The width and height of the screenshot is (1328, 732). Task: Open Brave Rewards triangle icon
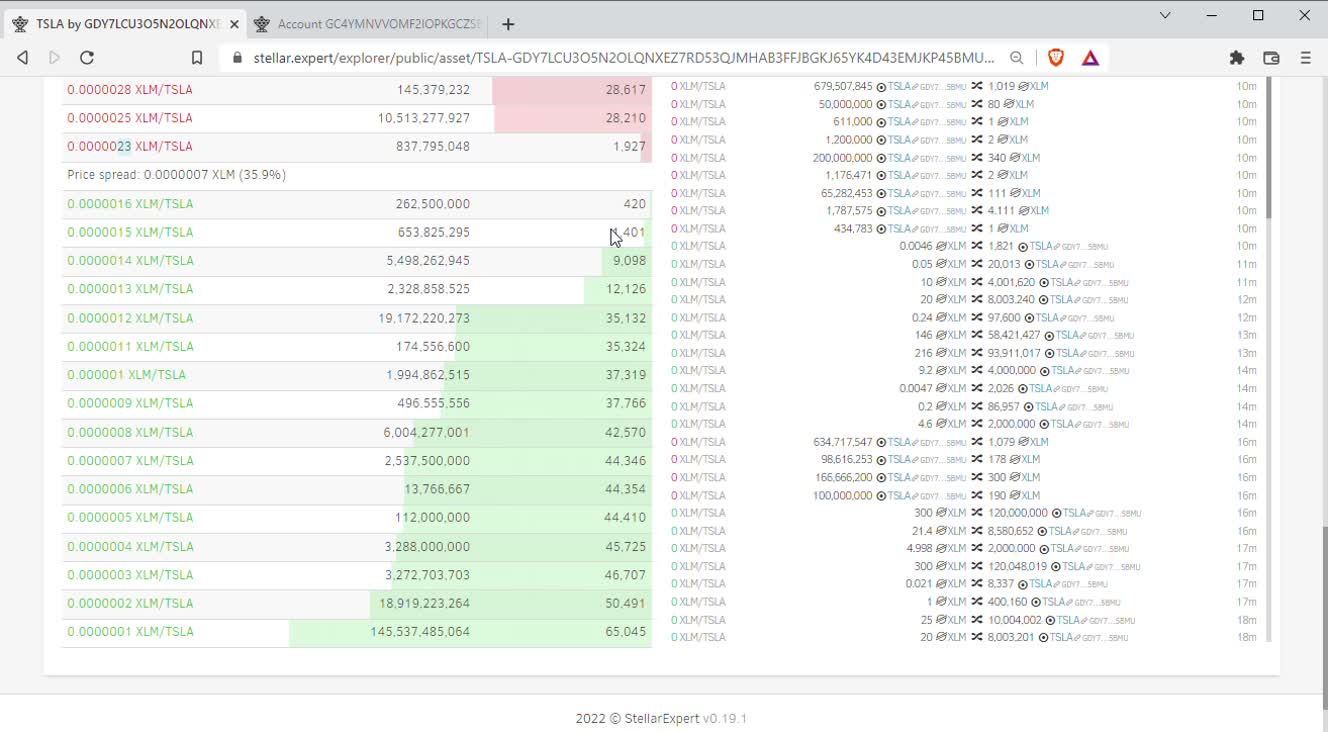[x=1090, y=58]
